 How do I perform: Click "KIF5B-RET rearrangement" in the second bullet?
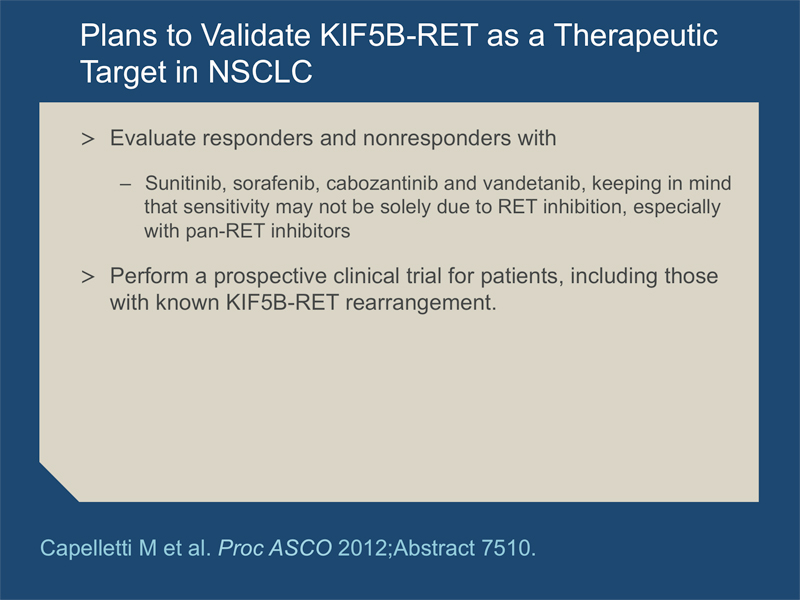point(360,303)
